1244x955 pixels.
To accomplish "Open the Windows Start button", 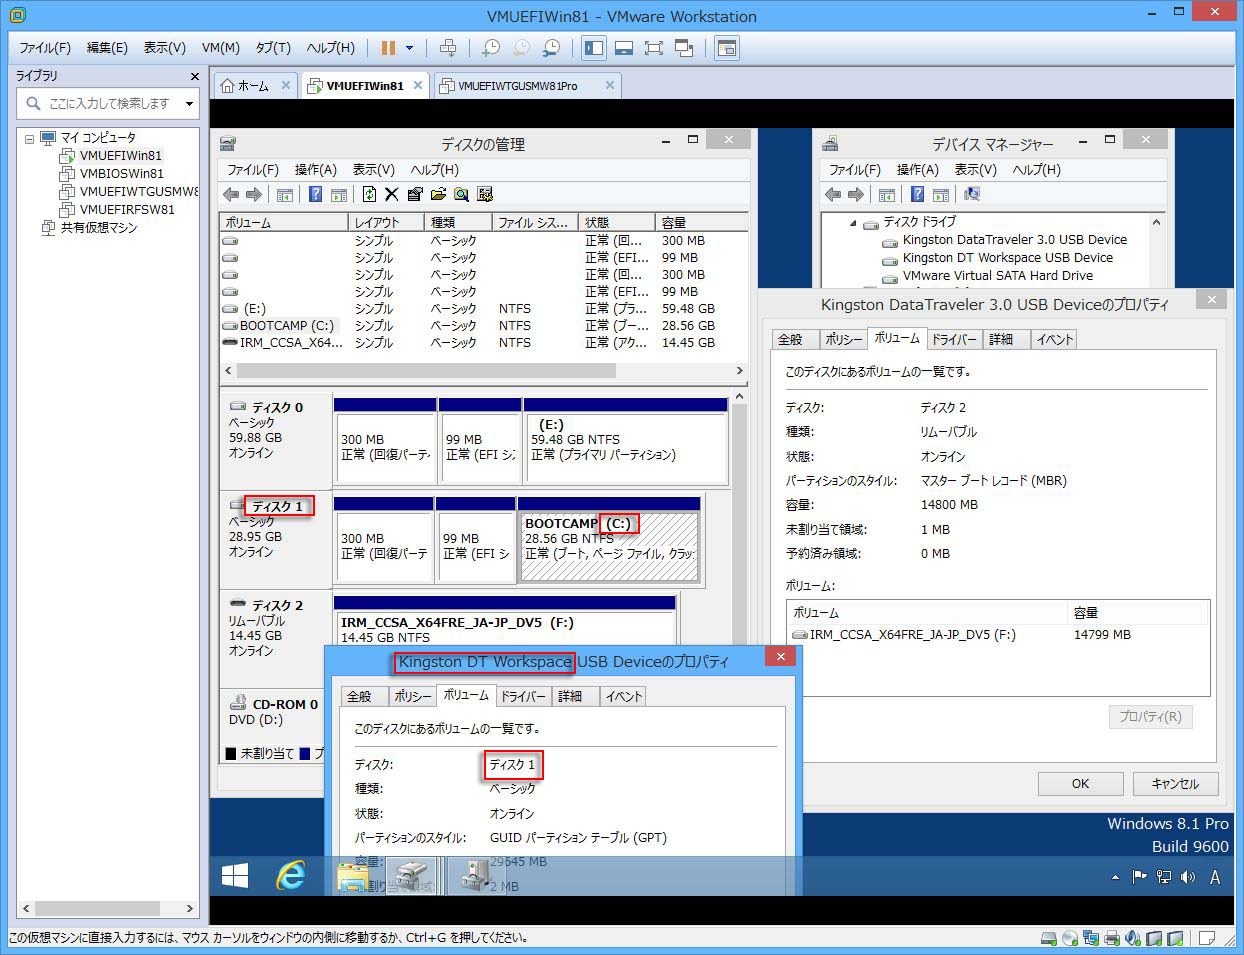I will click(x=235, y=877).
